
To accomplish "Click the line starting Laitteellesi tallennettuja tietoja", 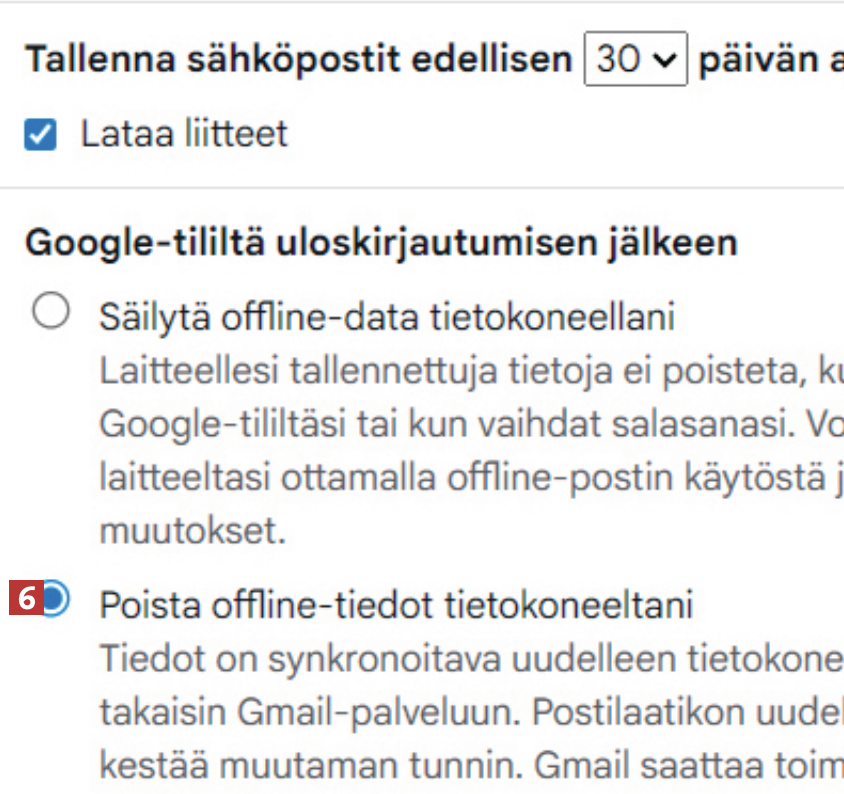I will [x=470, y=373].
